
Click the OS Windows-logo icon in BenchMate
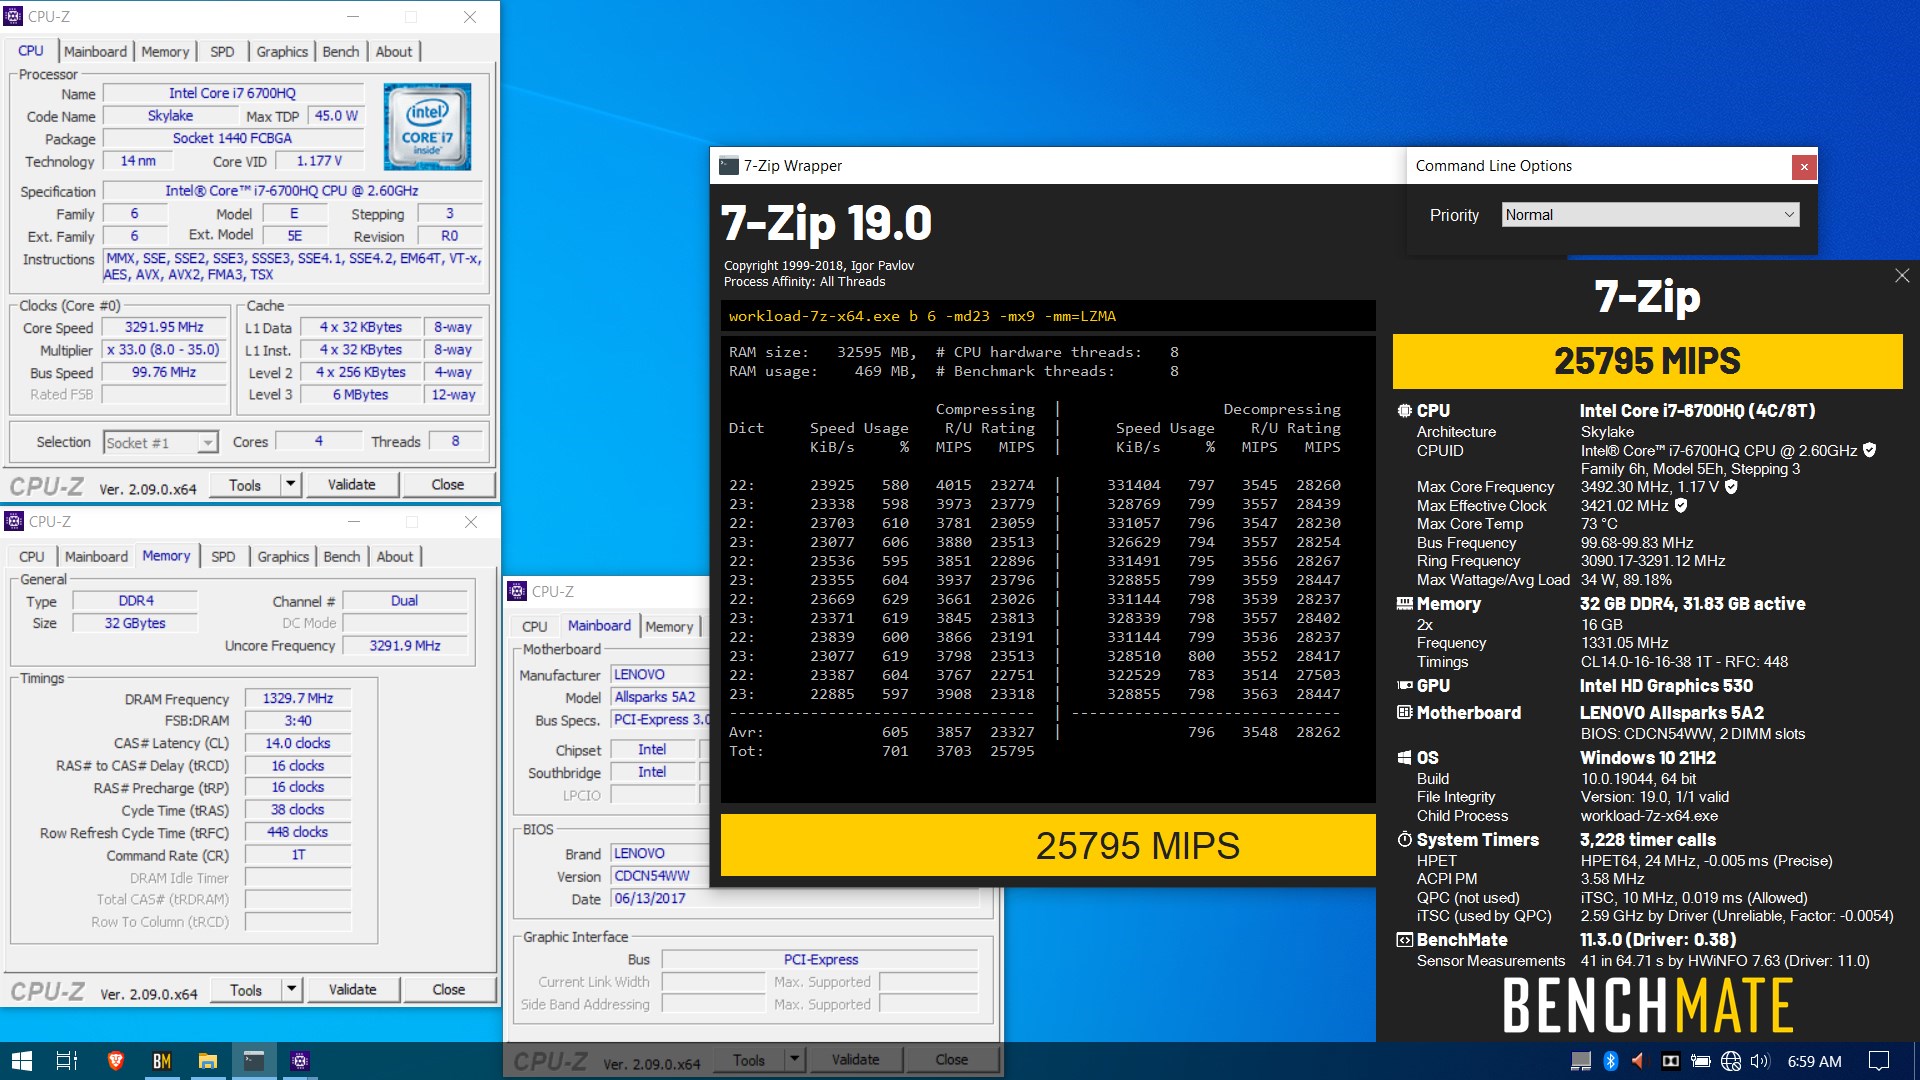1404,758
